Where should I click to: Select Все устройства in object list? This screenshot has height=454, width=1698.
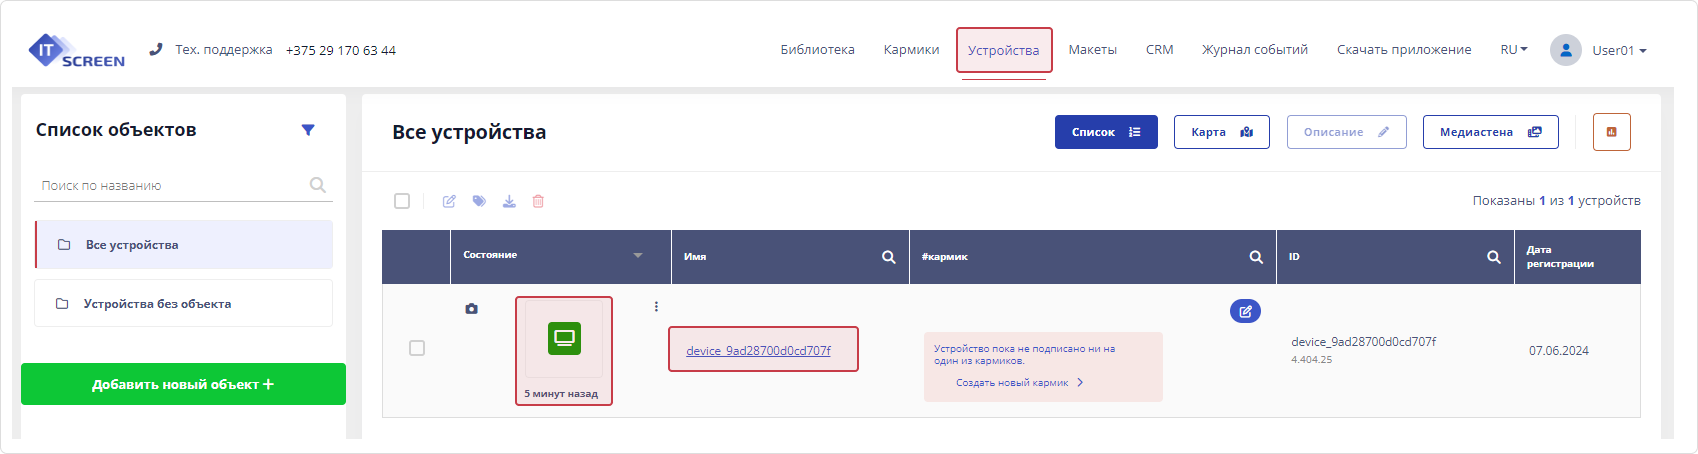coord(184,245)
